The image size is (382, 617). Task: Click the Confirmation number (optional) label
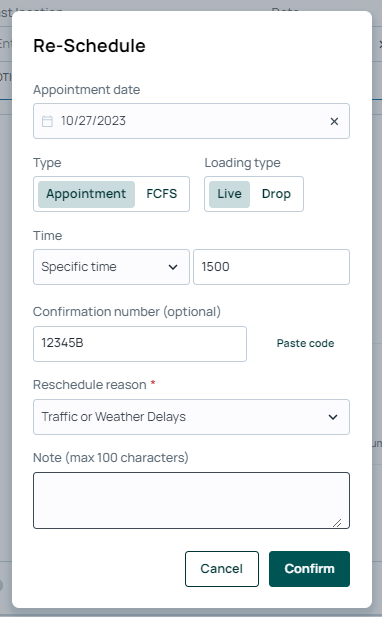pos(127,312)
